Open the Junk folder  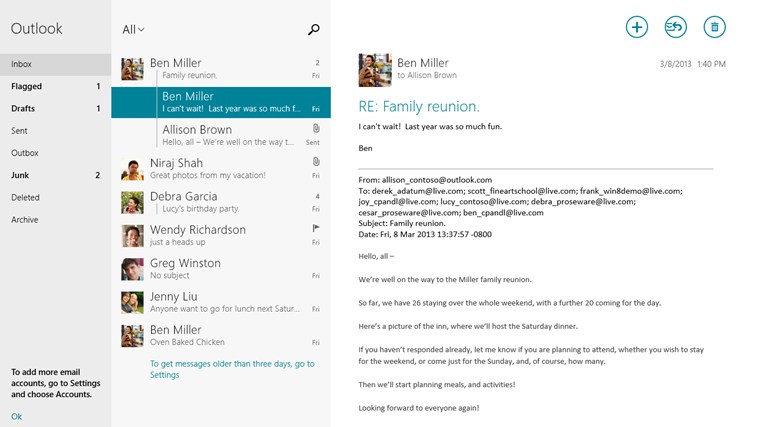[x=56, y=175]
